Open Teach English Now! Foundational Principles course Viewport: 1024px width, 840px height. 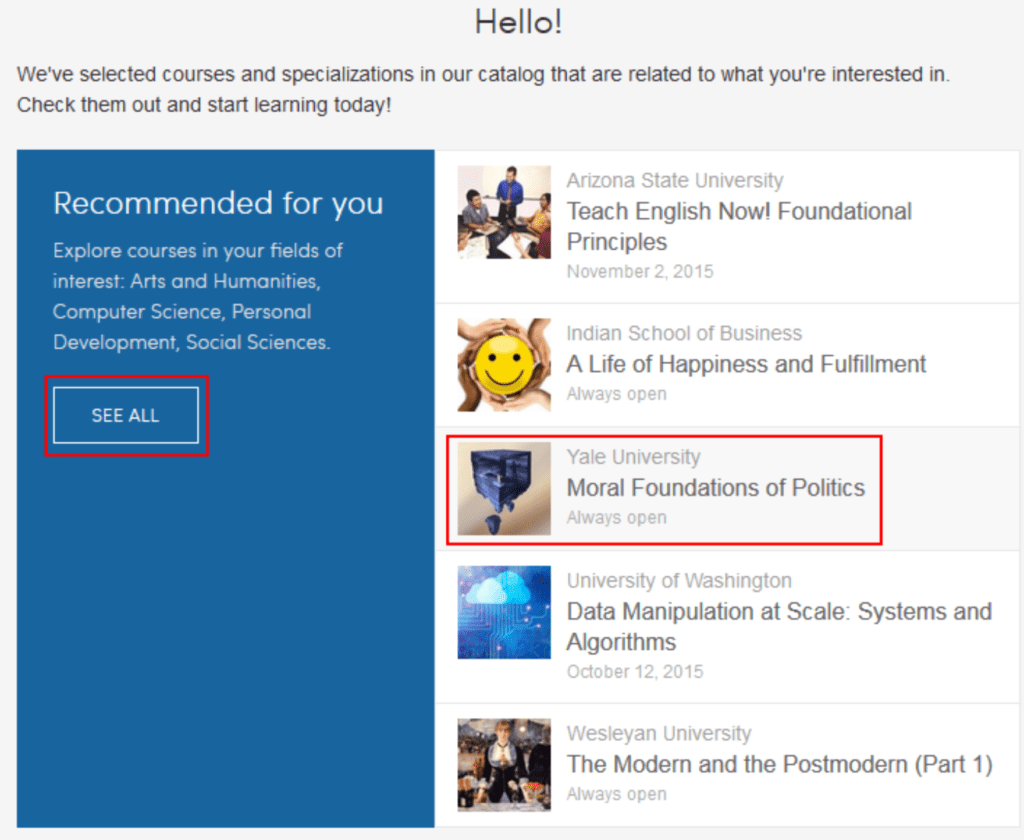(739, 227)
